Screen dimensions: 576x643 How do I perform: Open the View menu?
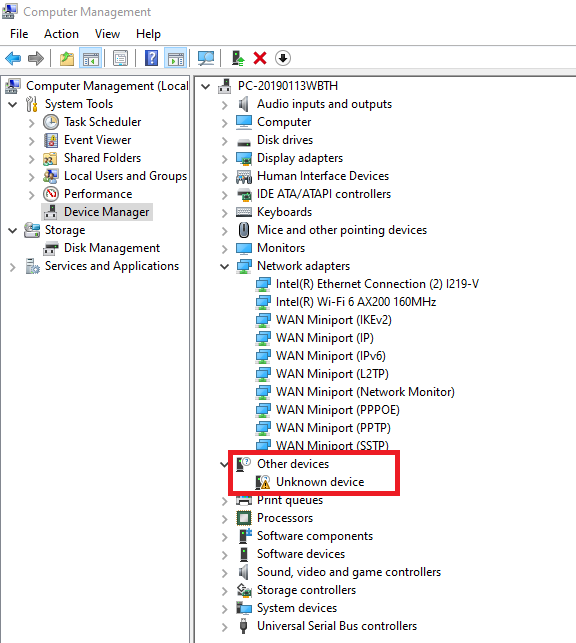pos(107,34)
